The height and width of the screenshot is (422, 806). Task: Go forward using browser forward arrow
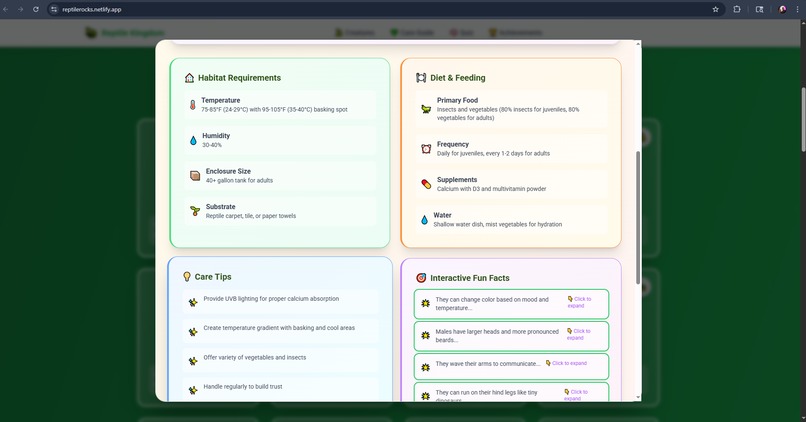coord(21,9)
